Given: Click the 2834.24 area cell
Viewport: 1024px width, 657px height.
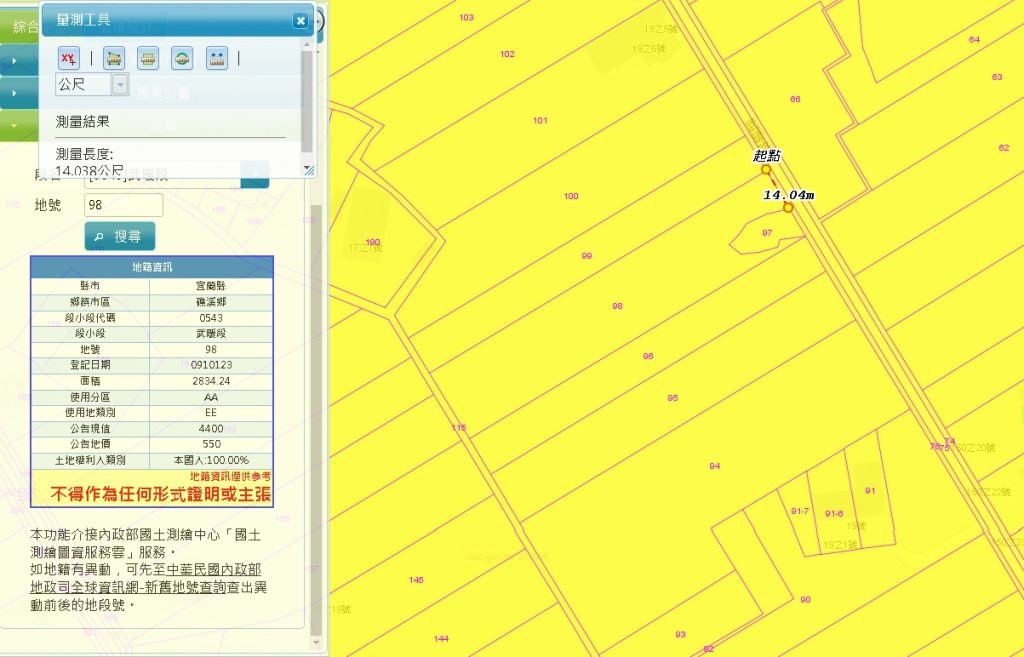Looking at the screenshot, I should coord(211,381).
